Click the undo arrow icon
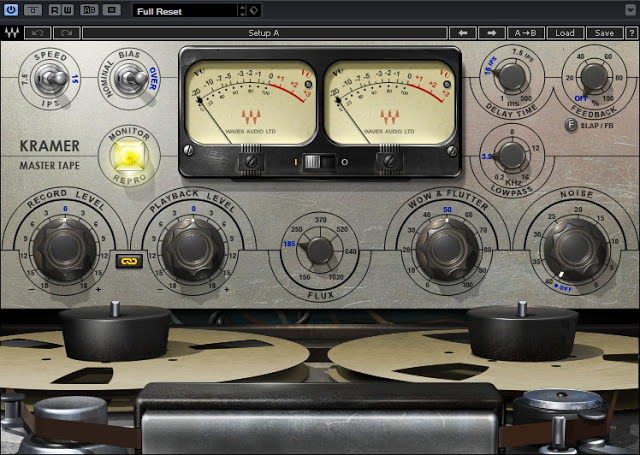640x455 pixels. click(x=38, y=33)
